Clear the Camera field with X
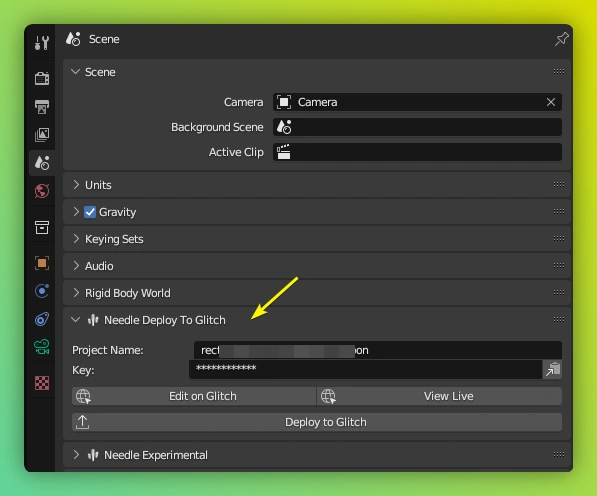The image size is (597, 496). pos(551,102)
